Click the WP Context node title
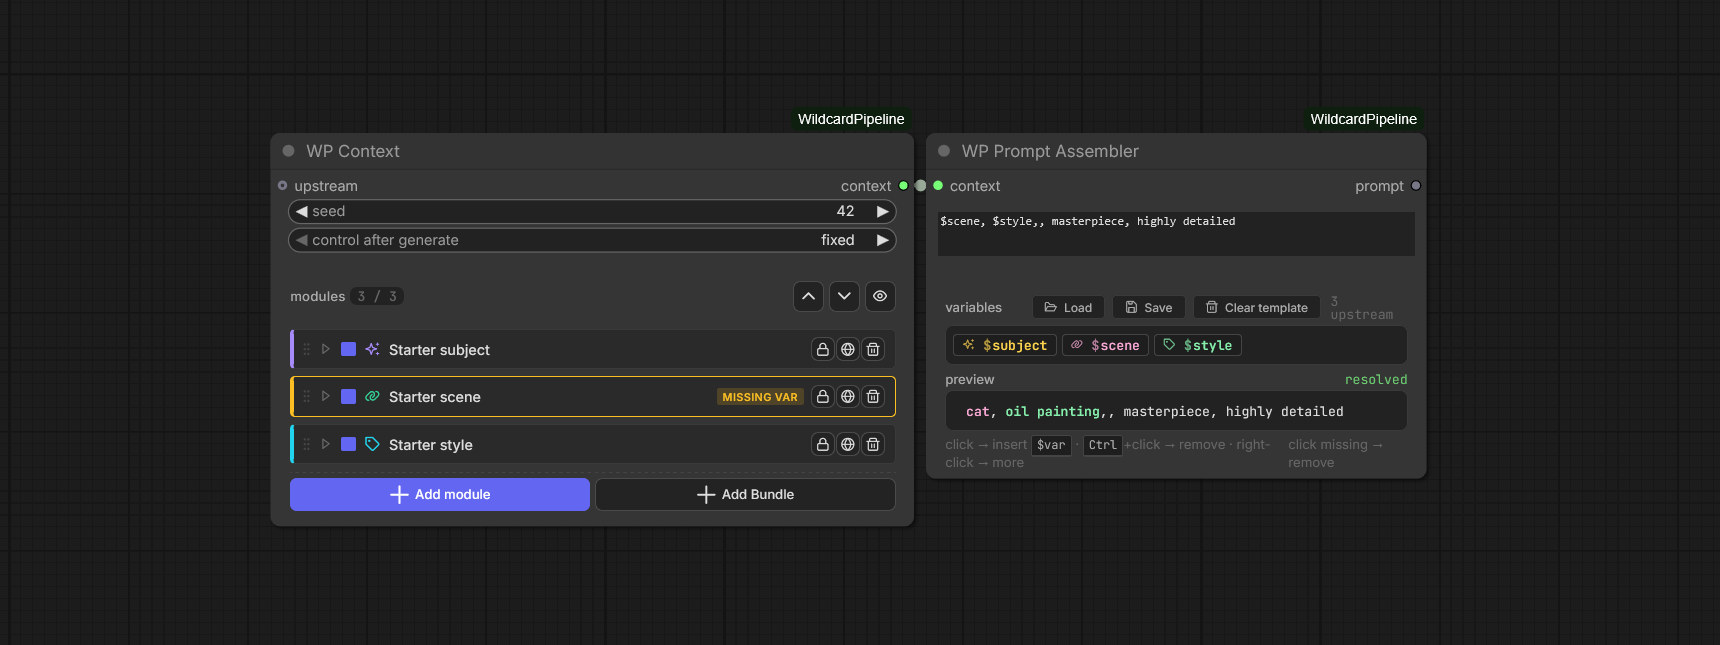 (x=353, y=151)
